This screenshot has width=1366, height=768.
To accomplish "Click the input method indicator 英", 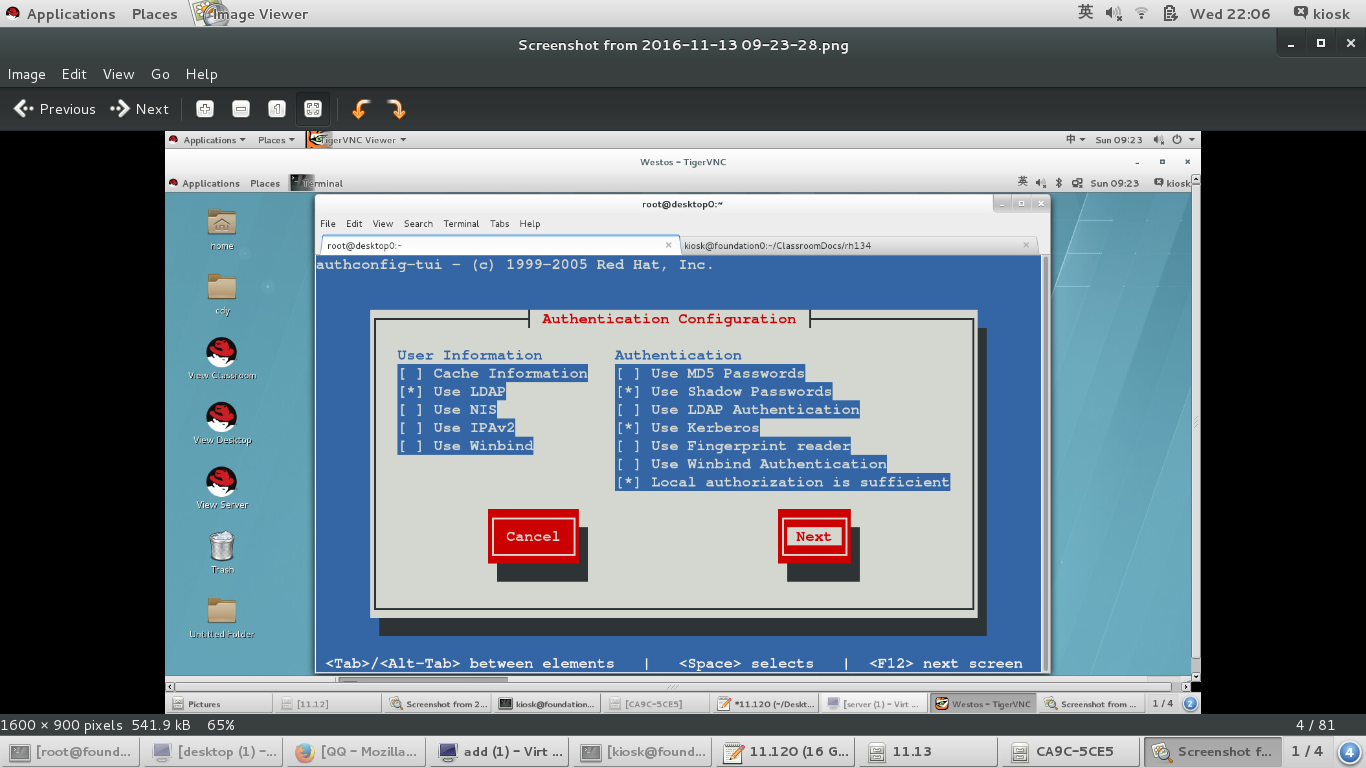I will 1086,13.
